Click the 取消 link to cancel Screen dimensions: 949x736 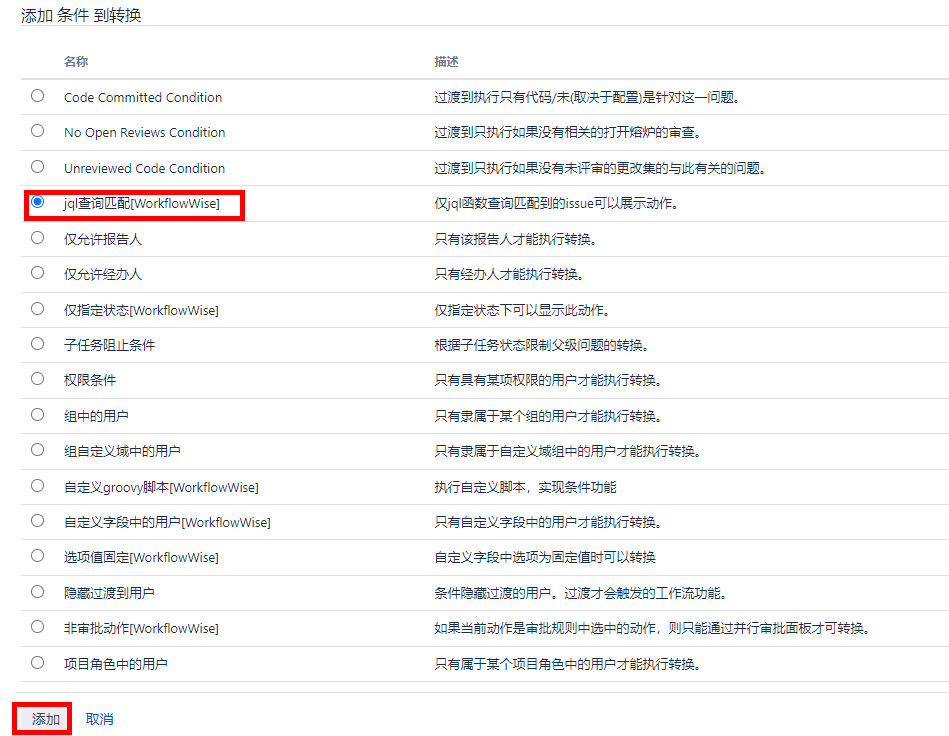click(99, 719)
